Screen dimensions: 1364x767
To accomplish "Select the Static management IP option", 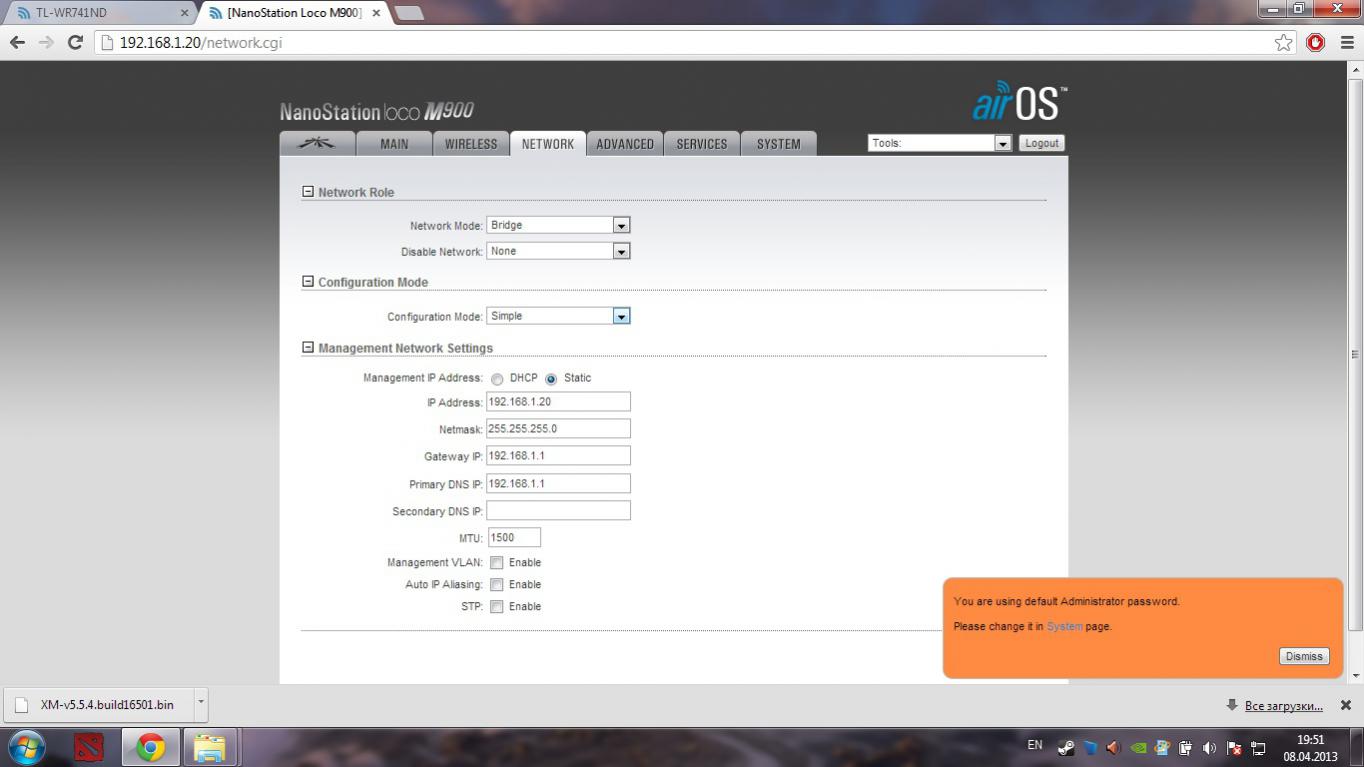I will click(551, 379).
